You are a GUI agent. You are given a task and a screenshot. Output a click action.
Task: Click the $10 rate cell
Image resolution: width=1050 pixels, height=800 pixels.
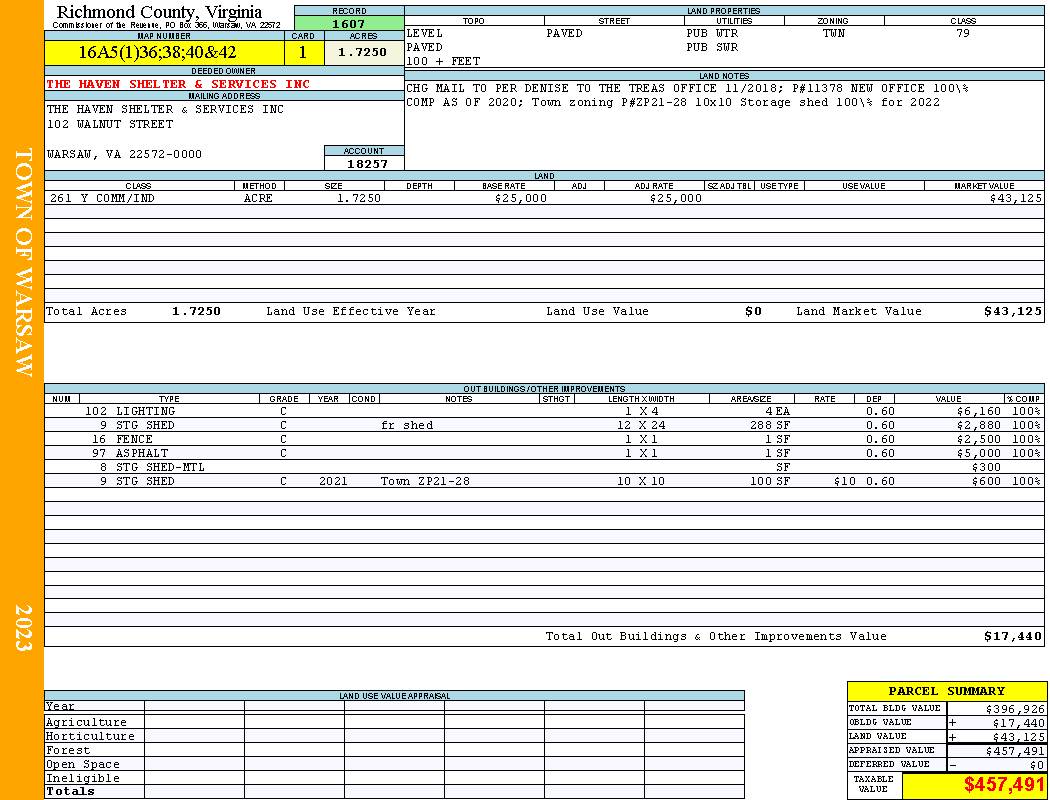pyautogui.click(x=844, y=481)
